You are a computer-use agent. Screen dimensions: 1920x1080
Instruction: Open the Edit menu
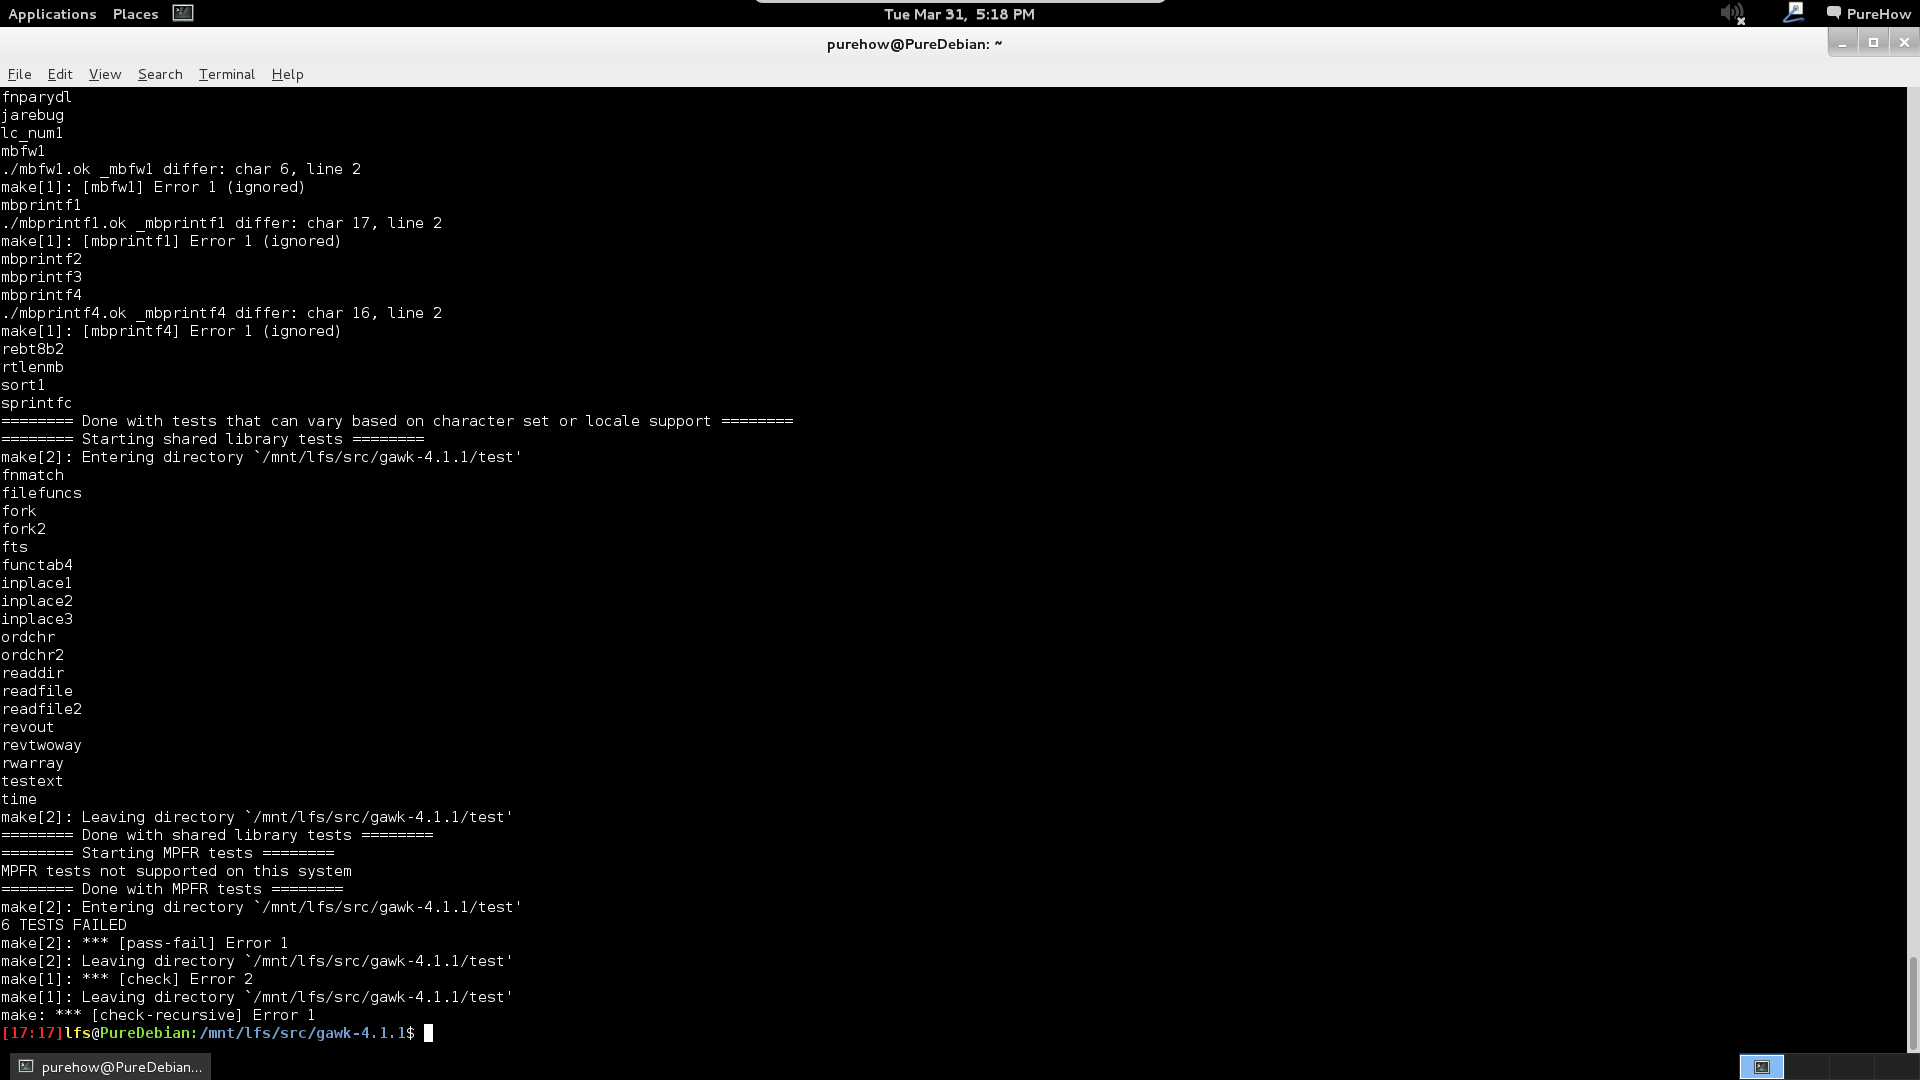coord(60,74)
